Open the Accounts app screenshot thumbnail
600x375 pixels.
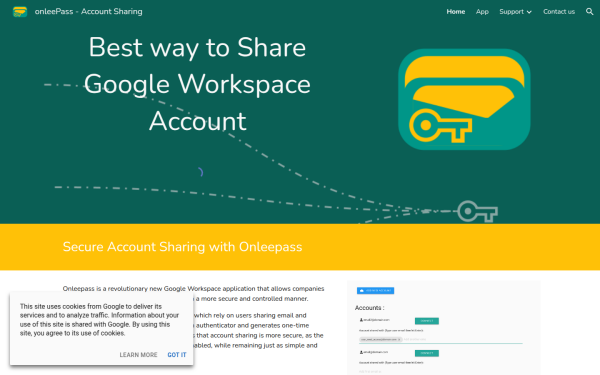(444, 328)
